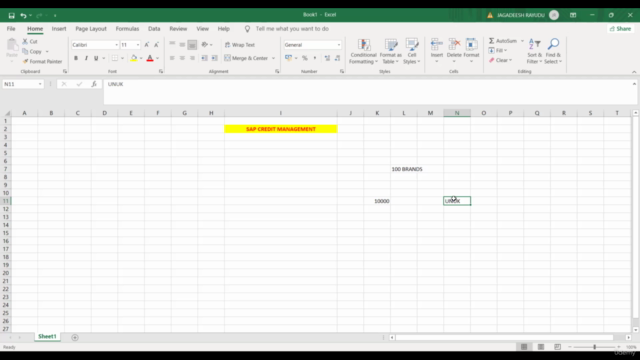Toggle bold formatting
This screenshot has width=640, height=360.
point(76,58)
